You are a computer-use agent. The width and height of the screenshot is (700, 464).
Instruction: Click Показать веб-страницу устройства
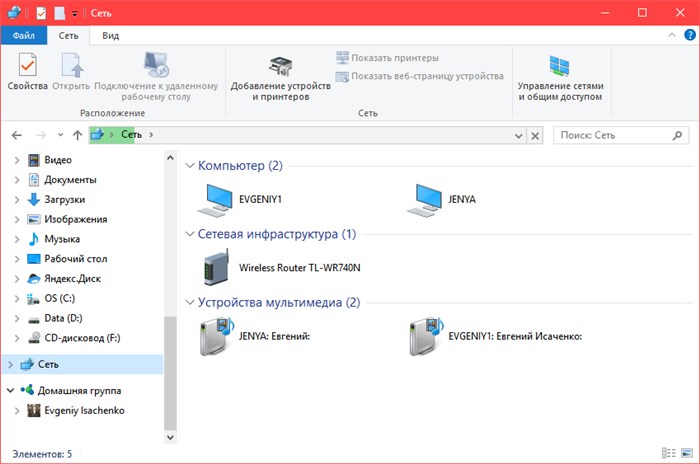420,76
